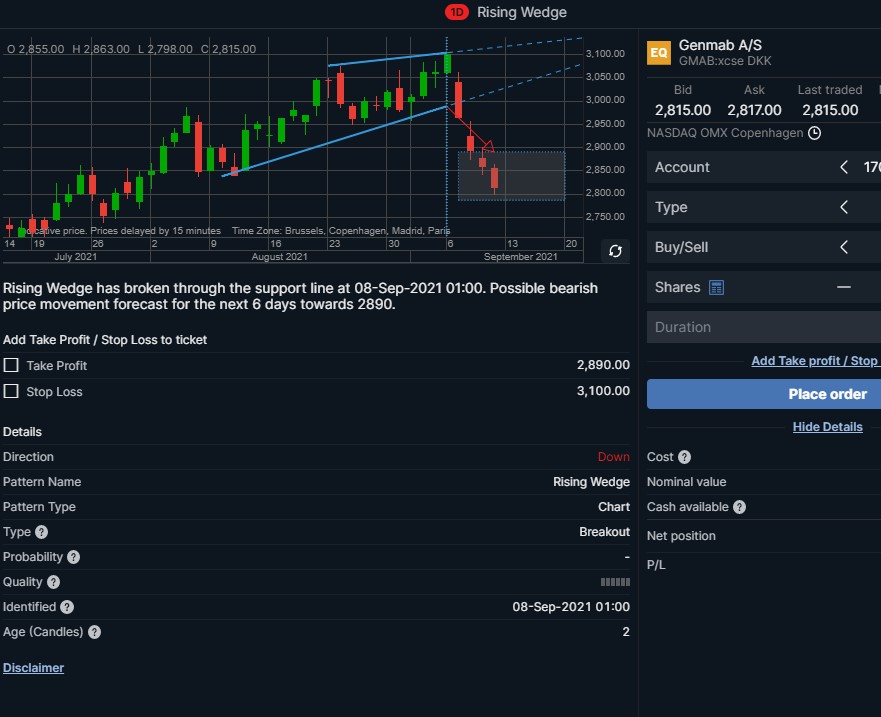Click the EQ instrument badge
Screen dimensions: 881x717
pos(659,53)
